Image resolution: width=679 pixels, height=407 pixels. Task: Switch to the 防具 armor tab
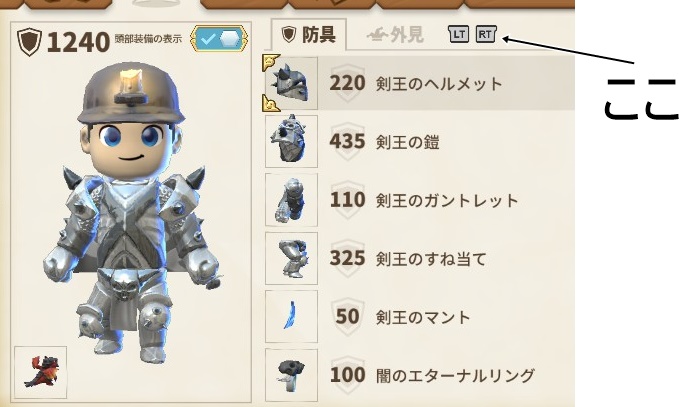[309, 34]
